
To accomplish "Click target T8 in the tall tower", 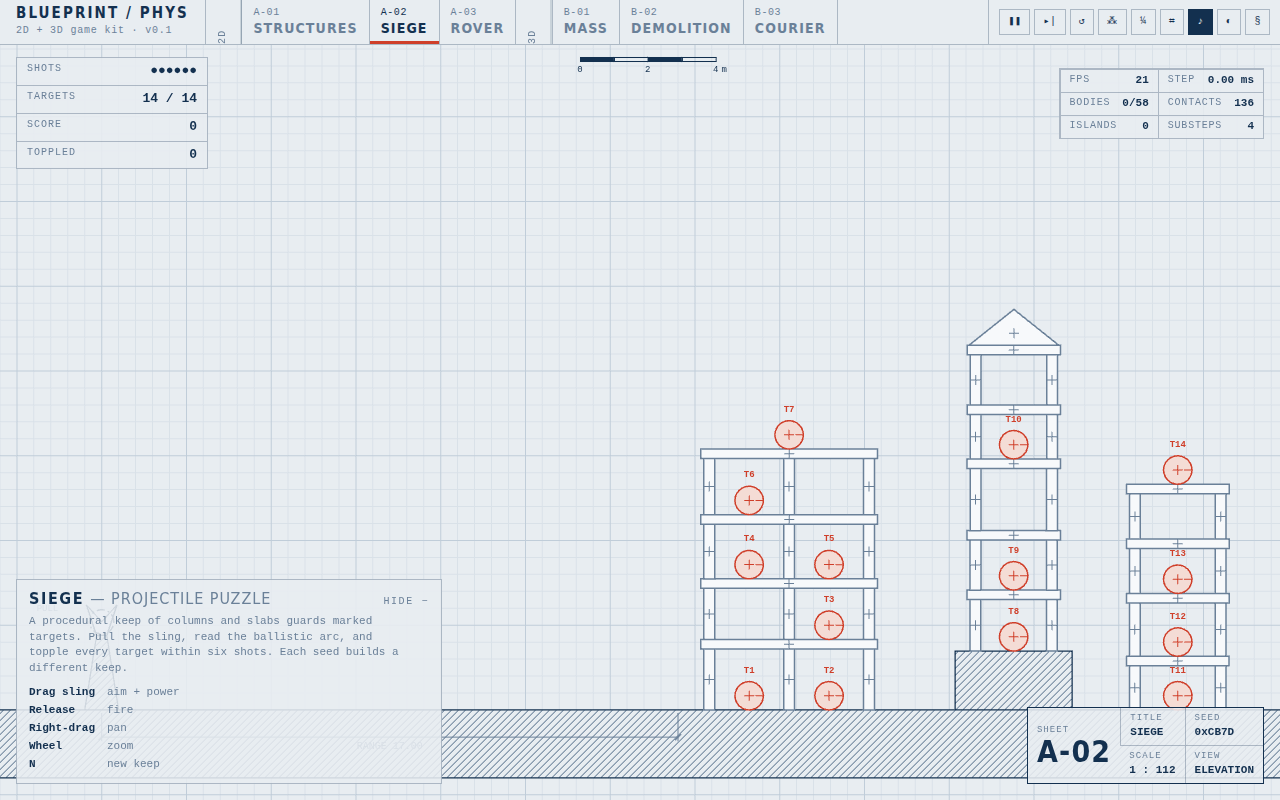I will pyautogui.click(x=1014, y=637).
